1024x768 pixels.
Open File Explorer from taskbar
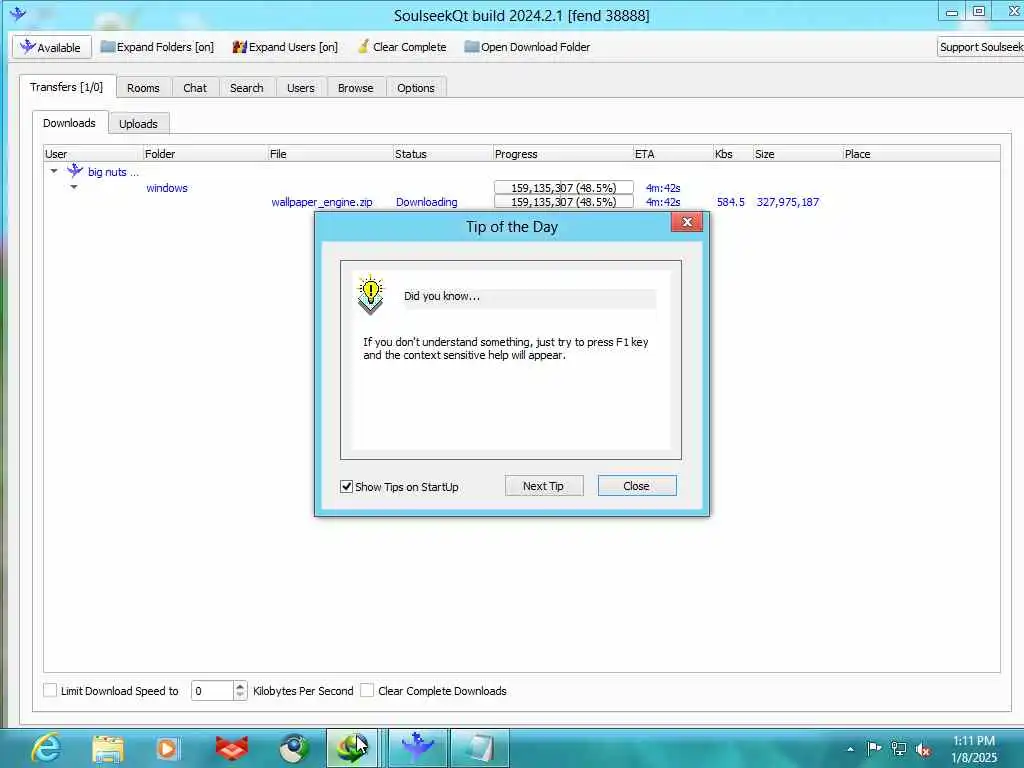[x=108, y=748]
